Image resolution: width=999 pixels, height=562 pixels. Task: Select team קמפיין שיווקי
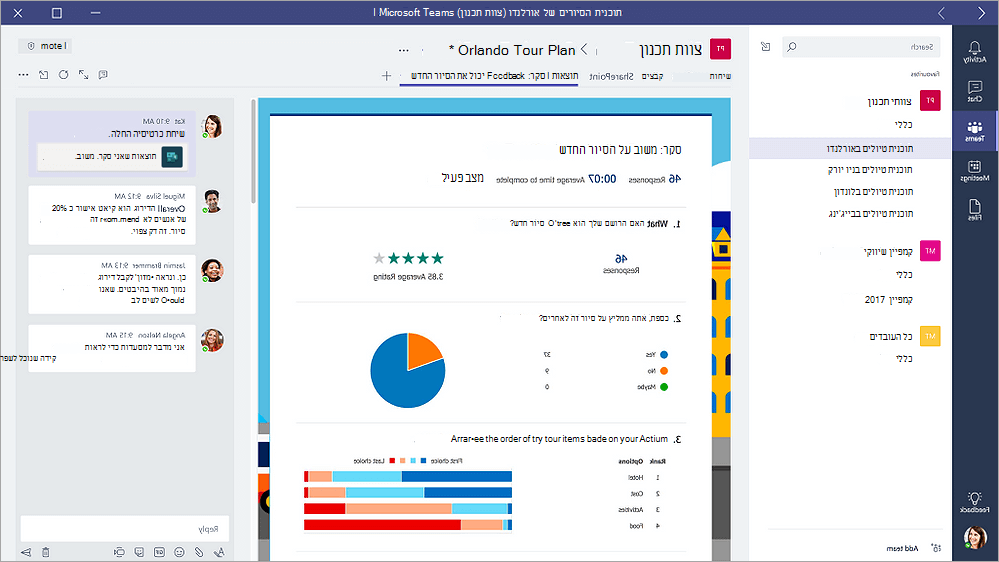(888, 252)
